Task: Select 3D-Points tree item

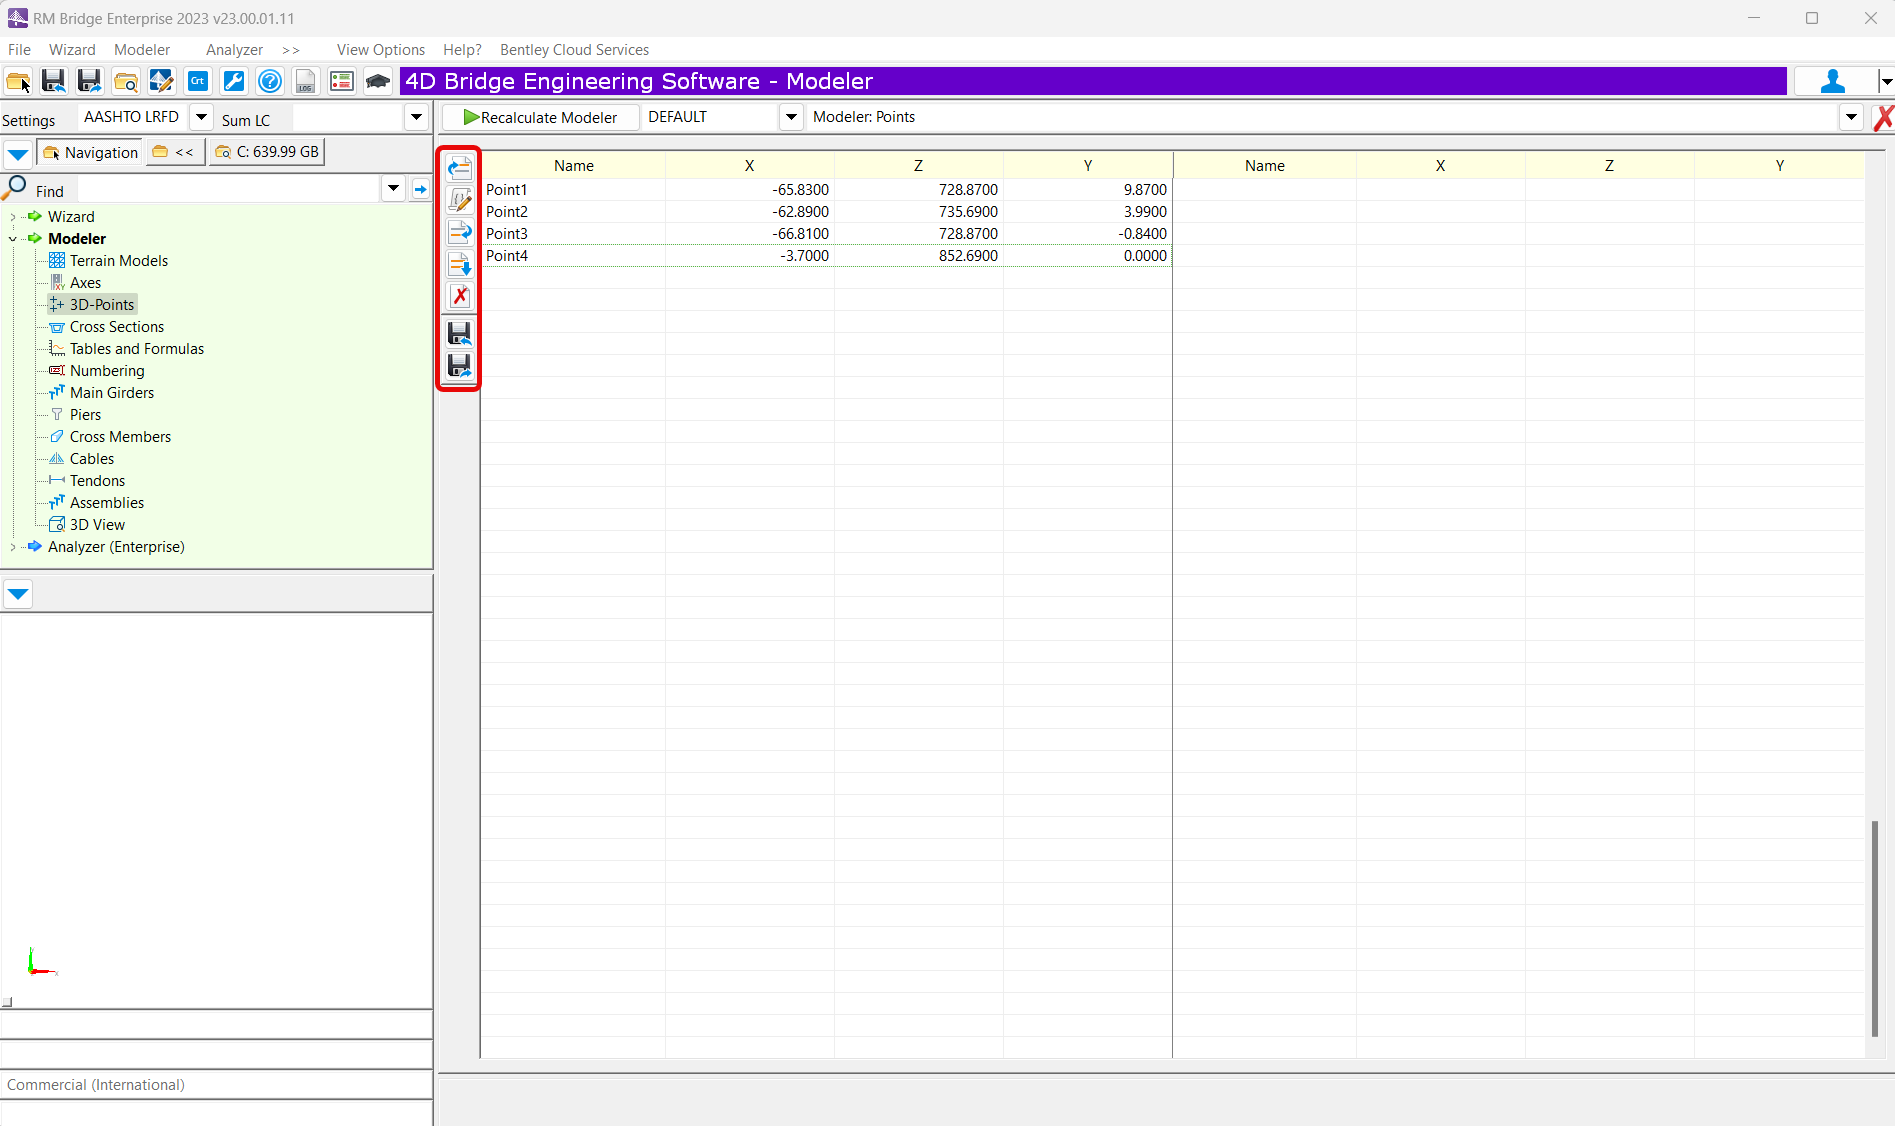Action: click(101, 305)
